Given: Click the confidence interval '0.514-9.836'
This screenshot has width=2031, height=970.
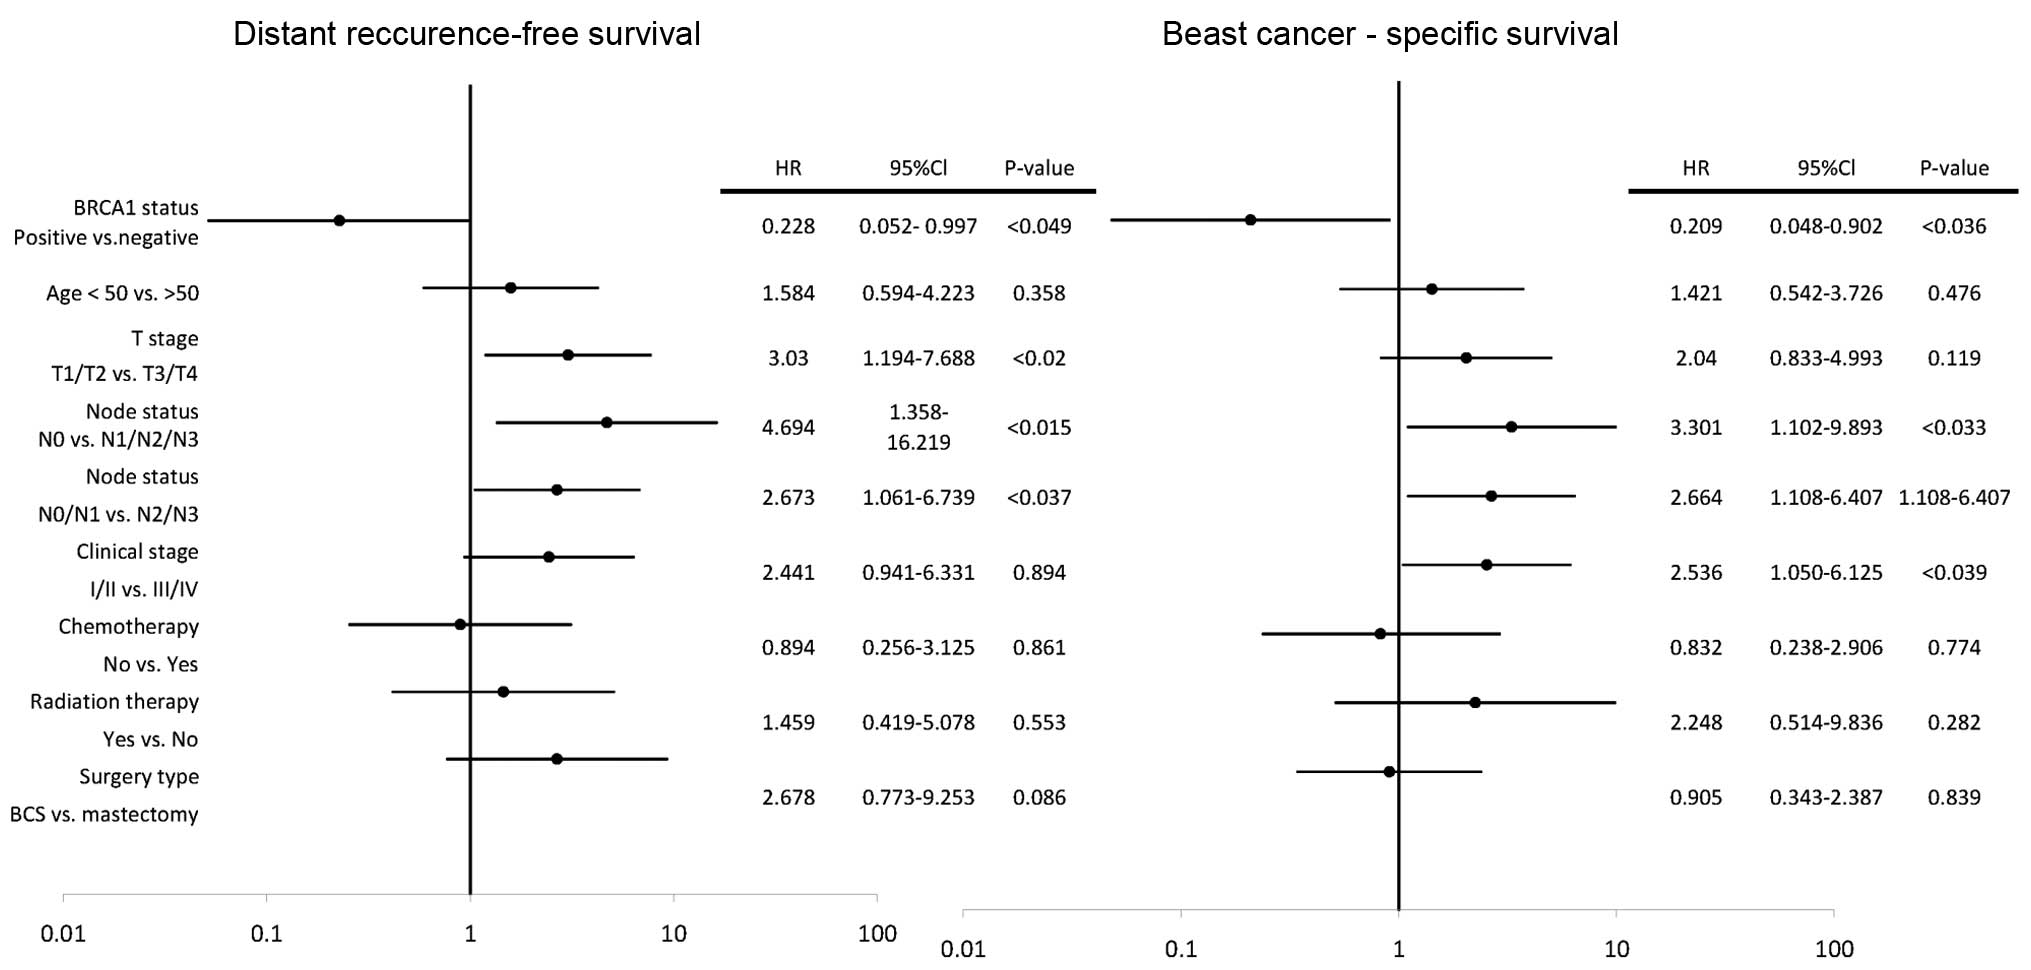Looking at the screenshot, I should coord(1826,723).
